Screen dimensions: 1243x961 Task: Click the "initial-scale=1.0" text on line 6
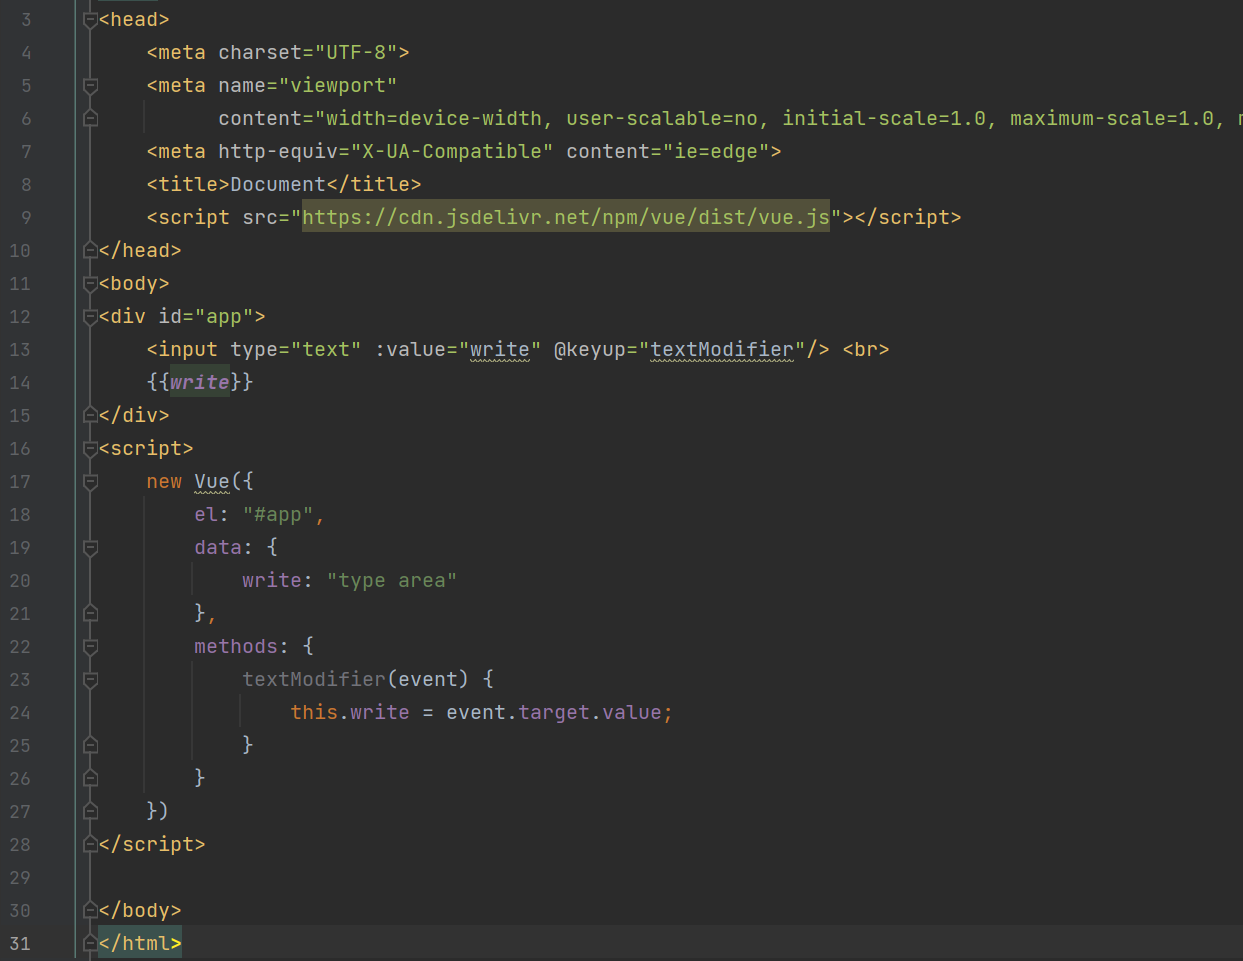coord(884,119)
